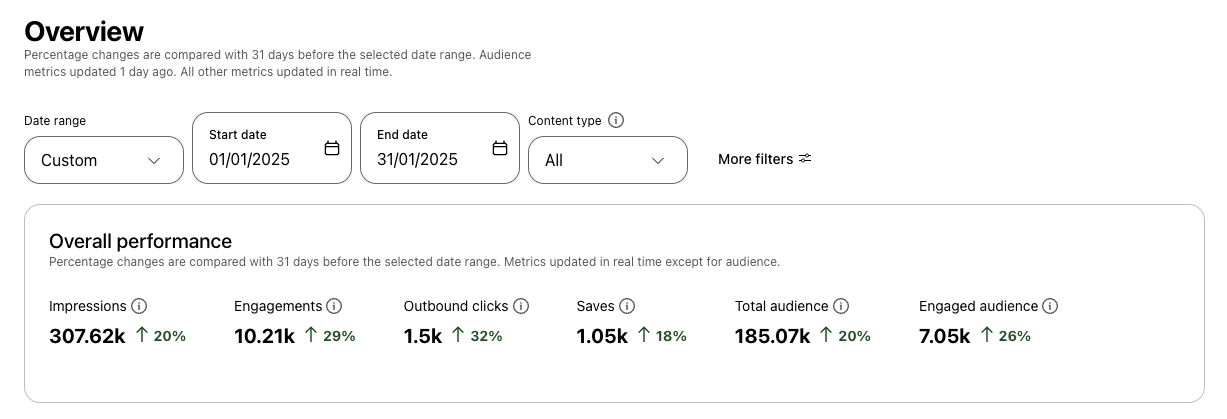Show info icon next to Outbound clicks
Viewport: 1227px width, 419px height.
521,306
